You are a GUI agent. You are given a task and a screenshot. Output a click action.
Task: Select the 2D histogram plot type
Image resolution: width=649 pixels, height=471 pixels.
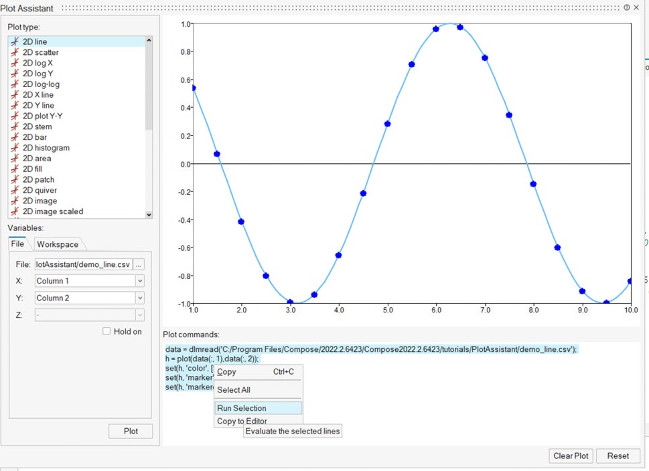pos(45,148)
